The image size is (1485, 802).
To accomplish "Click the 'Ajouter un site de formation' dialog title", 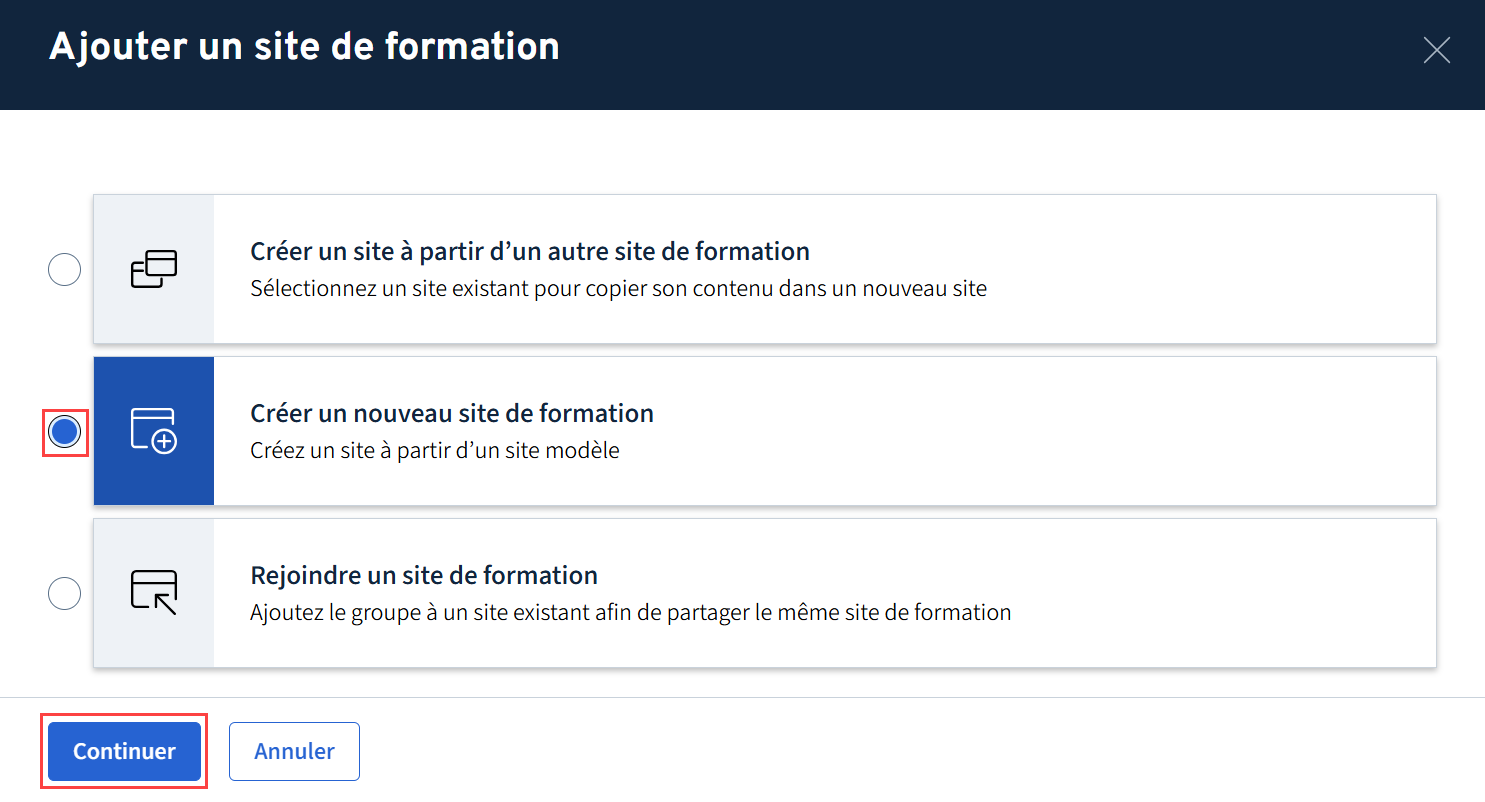I will 304,47.
